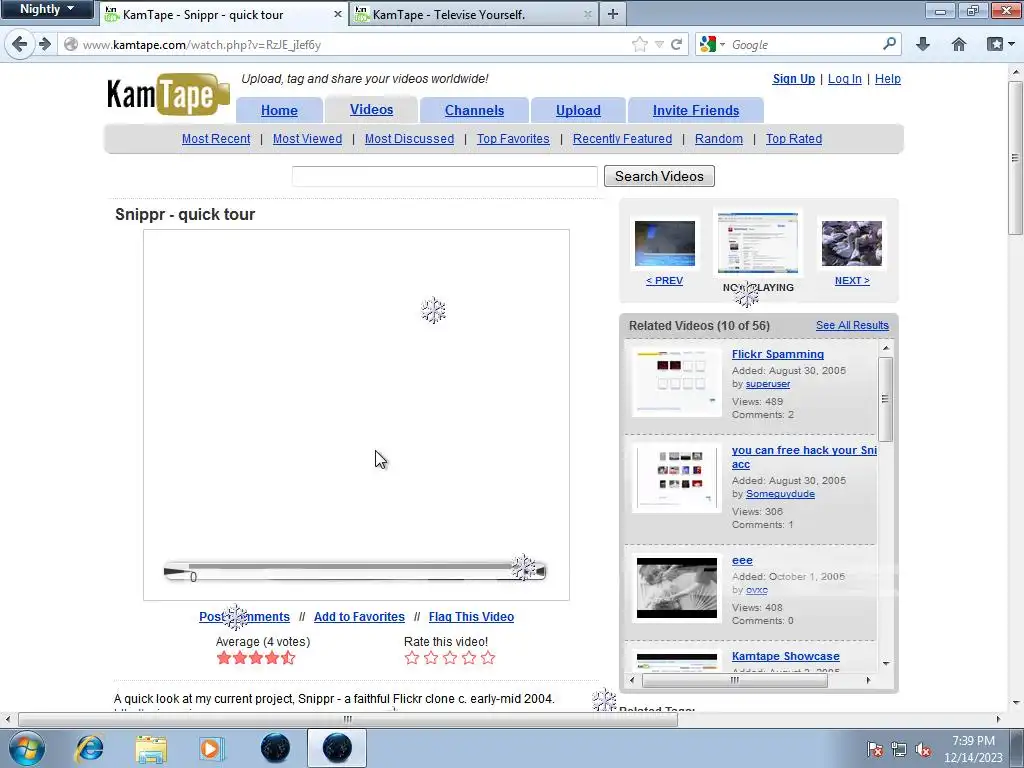Click the Action Center flag tray icon
The height and width of the screenshot is (768, 1024).
(874, 749)
